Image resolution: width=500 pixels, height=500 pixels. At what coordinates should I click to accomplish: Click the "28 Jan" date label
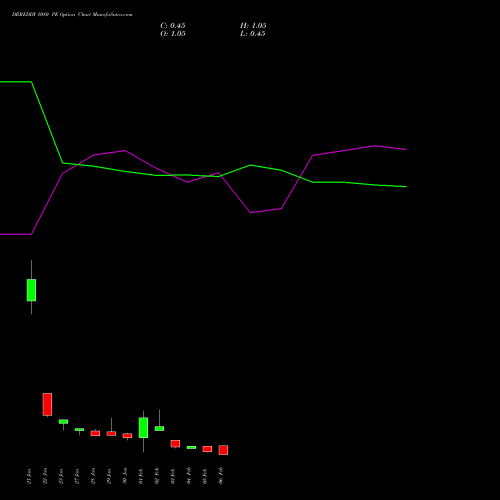click(93, 476)
